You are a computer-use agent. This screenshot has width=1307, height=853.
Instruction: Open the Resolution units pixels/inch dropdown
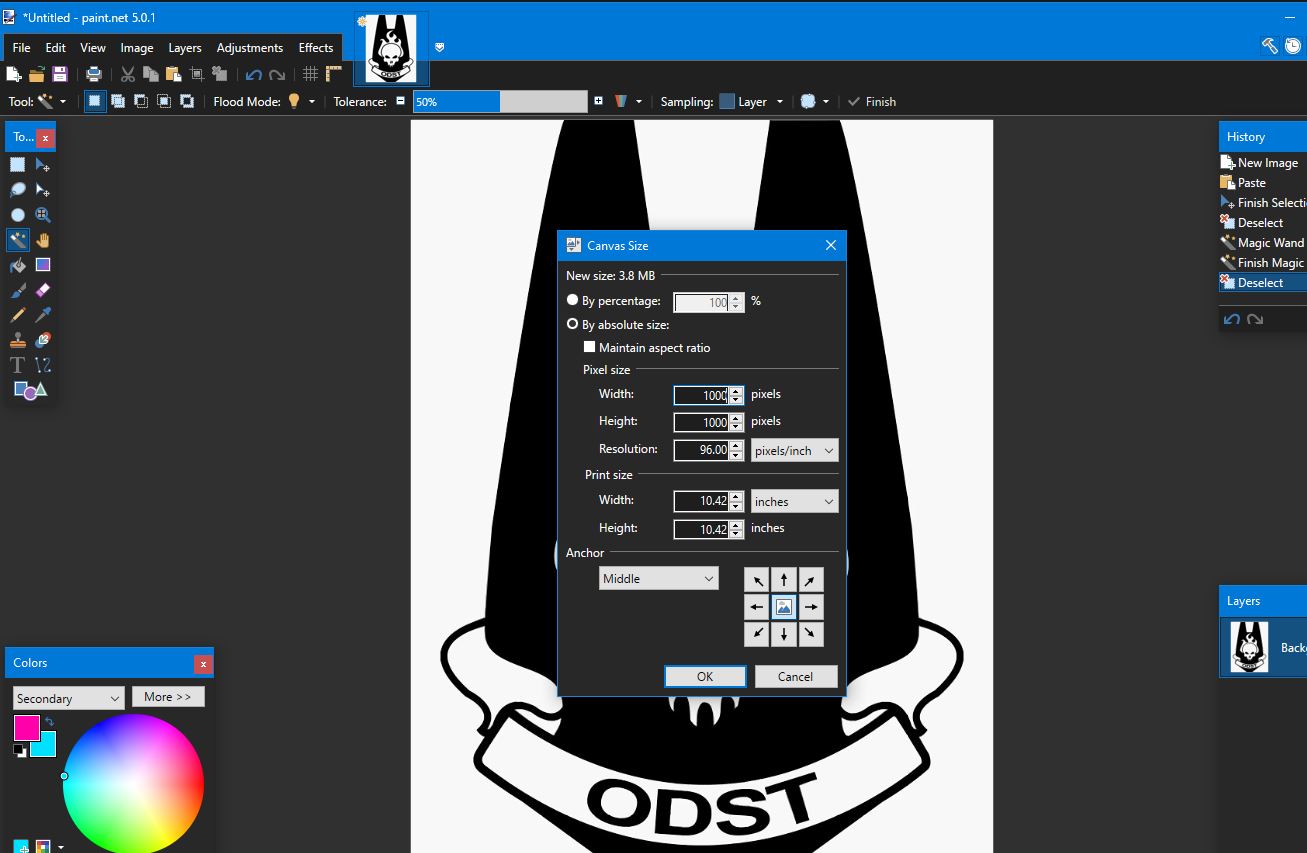click(x=795, y=450)
